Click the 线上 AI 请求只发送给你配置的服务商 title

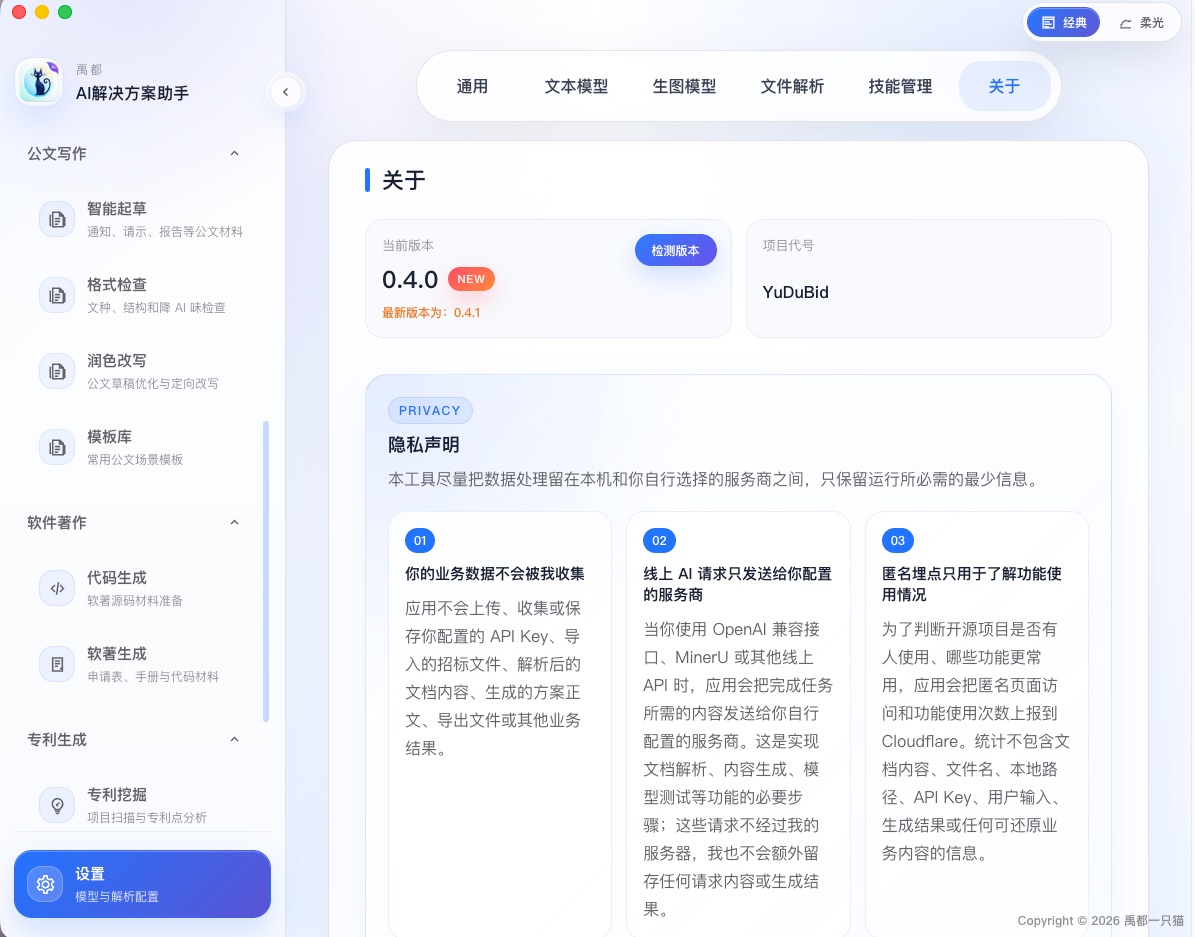(738, 584)
